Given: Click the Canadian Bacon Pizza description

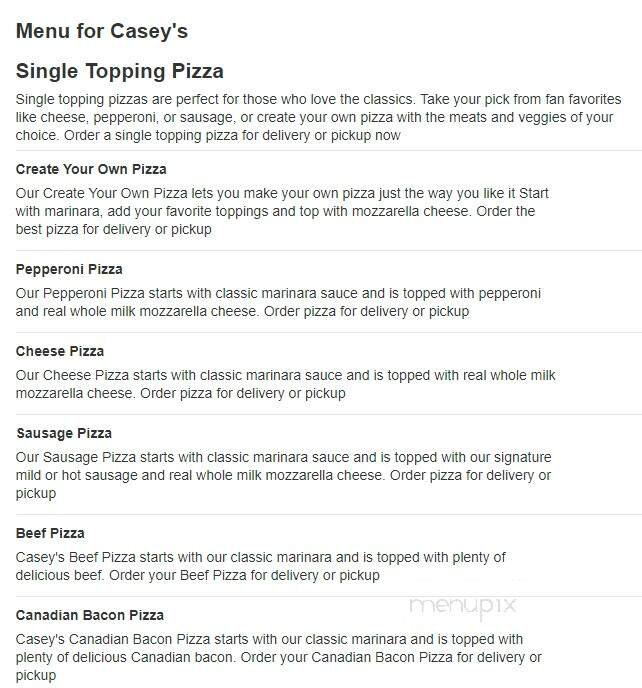Looking at the screenshot, I should pyautogui.click(x=278, y=657).
